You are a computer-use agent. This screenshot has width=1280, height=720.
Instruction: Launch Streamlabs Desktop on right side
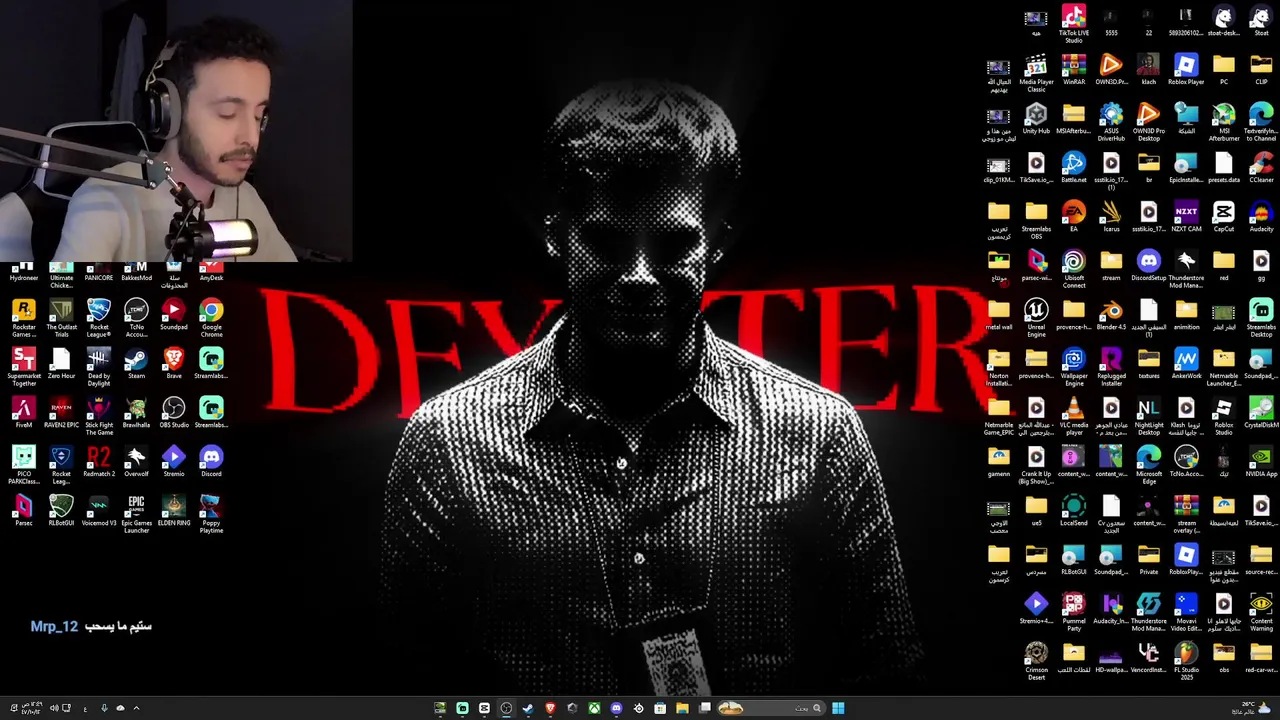click(1261, 318)
